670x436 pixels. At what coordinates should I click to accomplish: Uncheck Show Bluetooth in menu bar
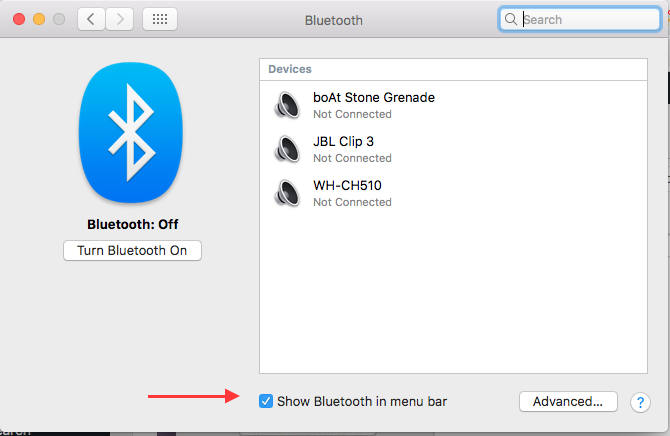tap(266, 401)
